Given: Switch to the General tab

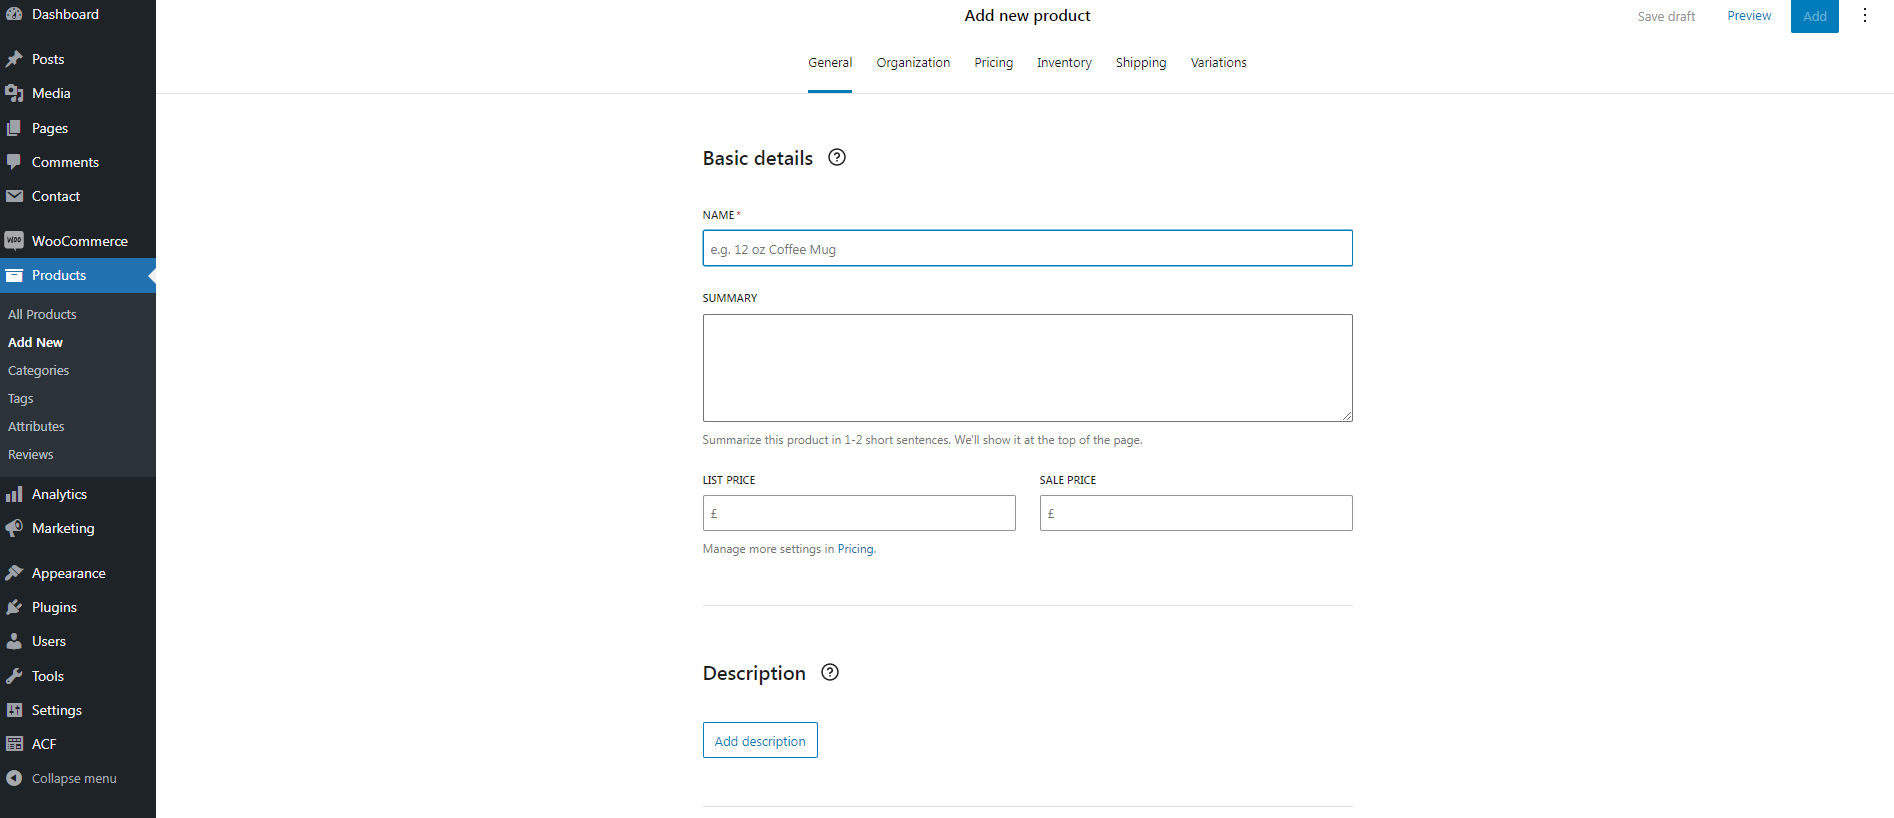Looking at the screenshot, I should click(x=830, y=62).
